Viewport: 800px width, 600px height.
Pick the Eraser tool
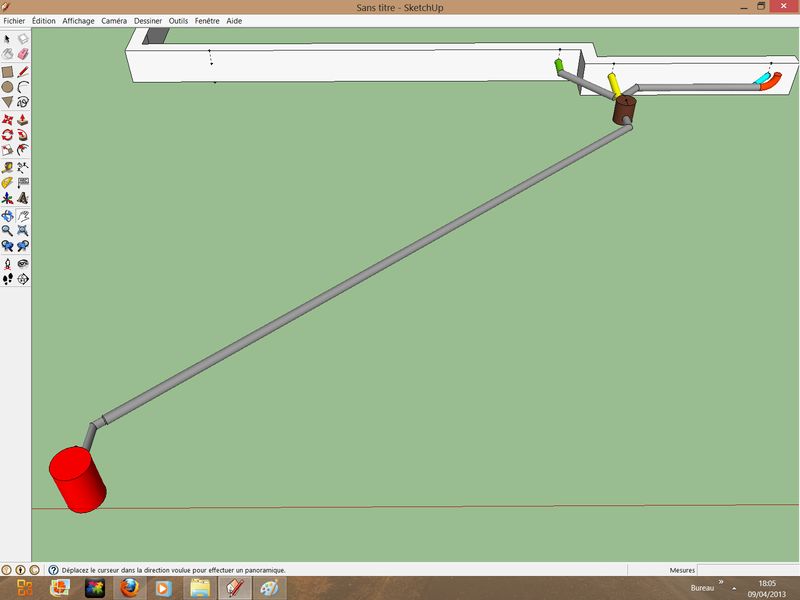pos(23,54)
